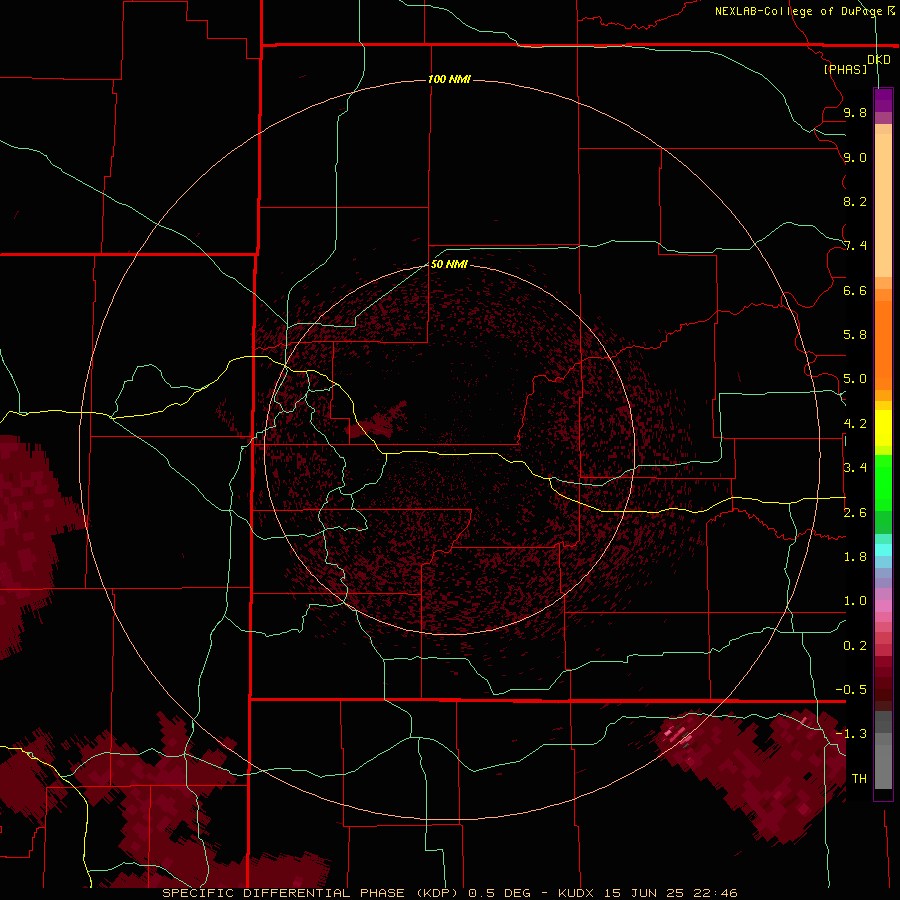Viewport: 900px width, 900px height.
Task: Click the -0.5 scale value
Action: 851,690
